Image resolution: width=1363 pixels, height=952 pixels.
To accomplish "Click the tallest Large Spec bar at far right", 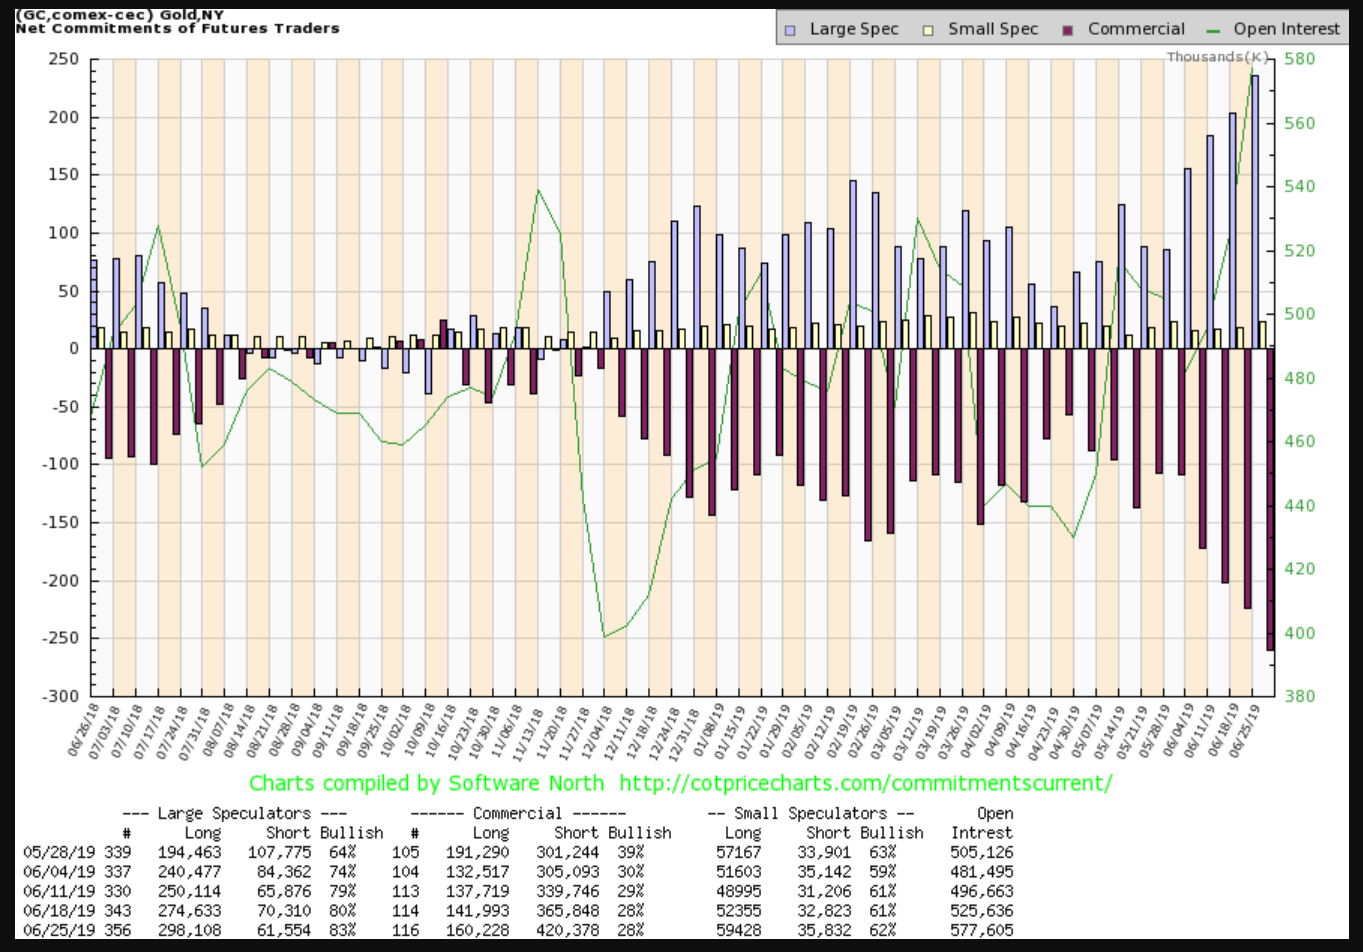I will pyautogui.click(x=1254, y=212).
